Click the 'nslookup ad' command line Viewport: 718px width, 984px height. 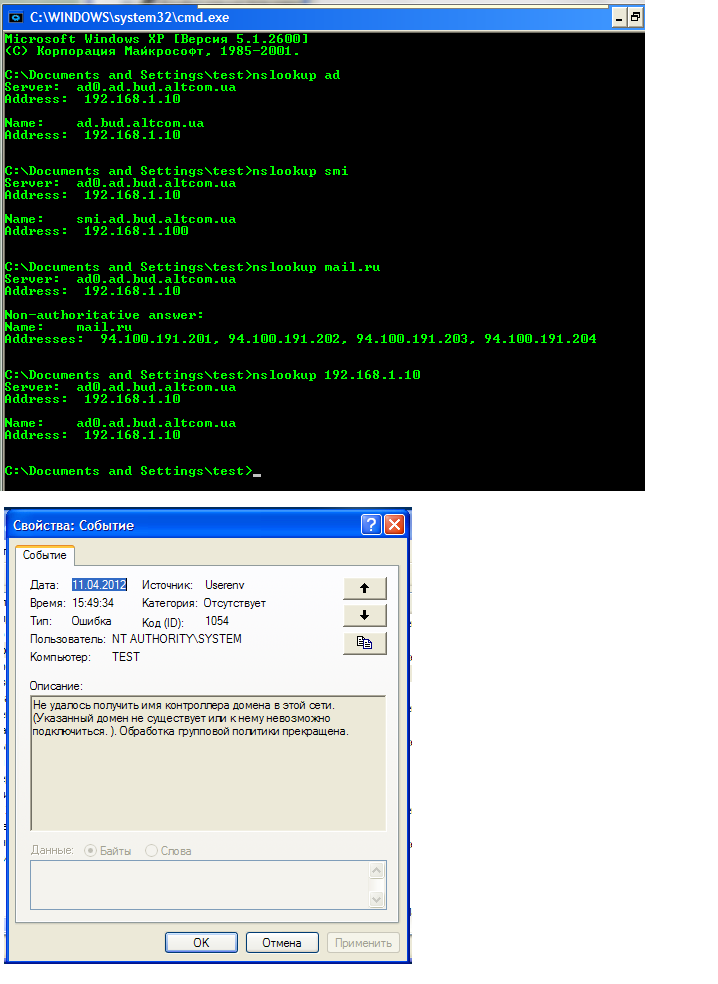point(172,75)
